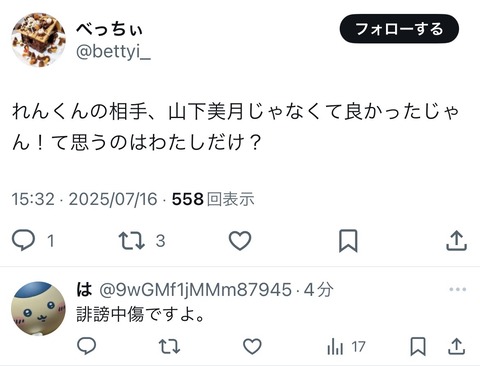Open display name べっちぃ
Viewport: 480px width, 366px height.
click(109, 29)
